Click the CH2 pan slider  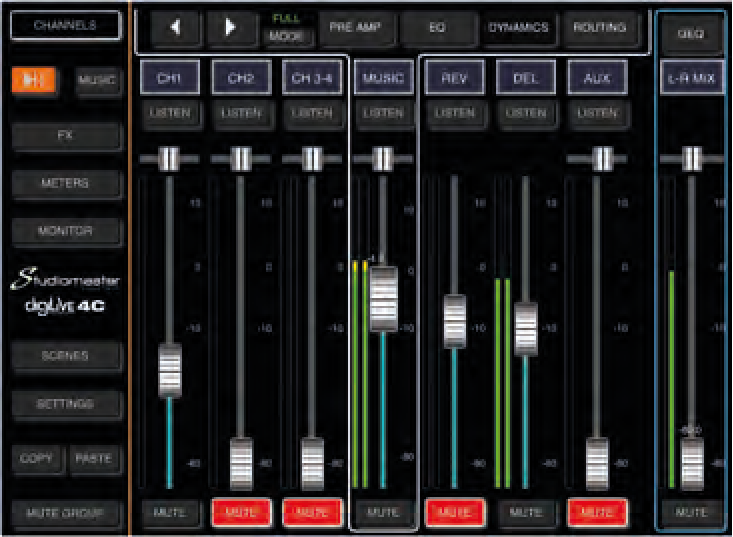tap(241, 159)
